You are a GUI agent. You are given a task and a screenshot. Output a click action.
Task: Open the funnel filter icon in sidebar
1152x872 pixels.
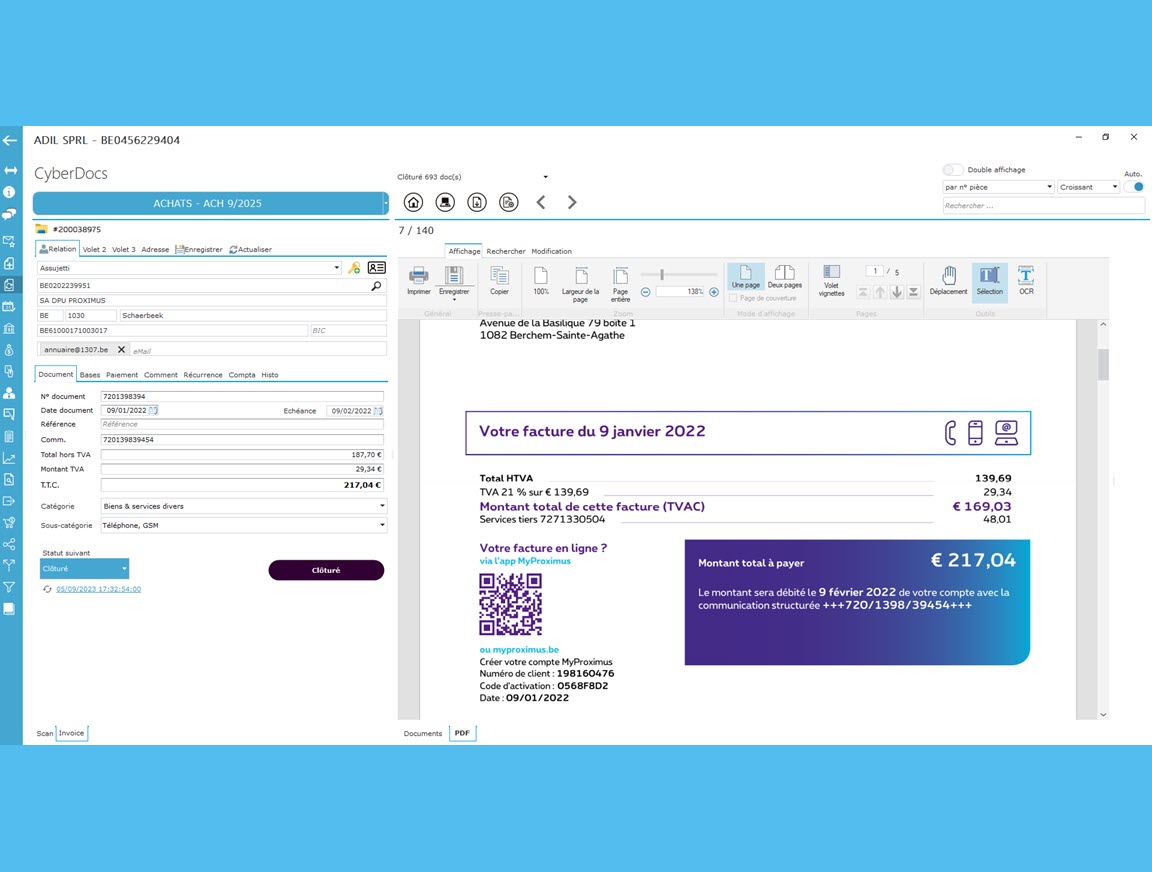pyautogui.click(x=10, y=587)
